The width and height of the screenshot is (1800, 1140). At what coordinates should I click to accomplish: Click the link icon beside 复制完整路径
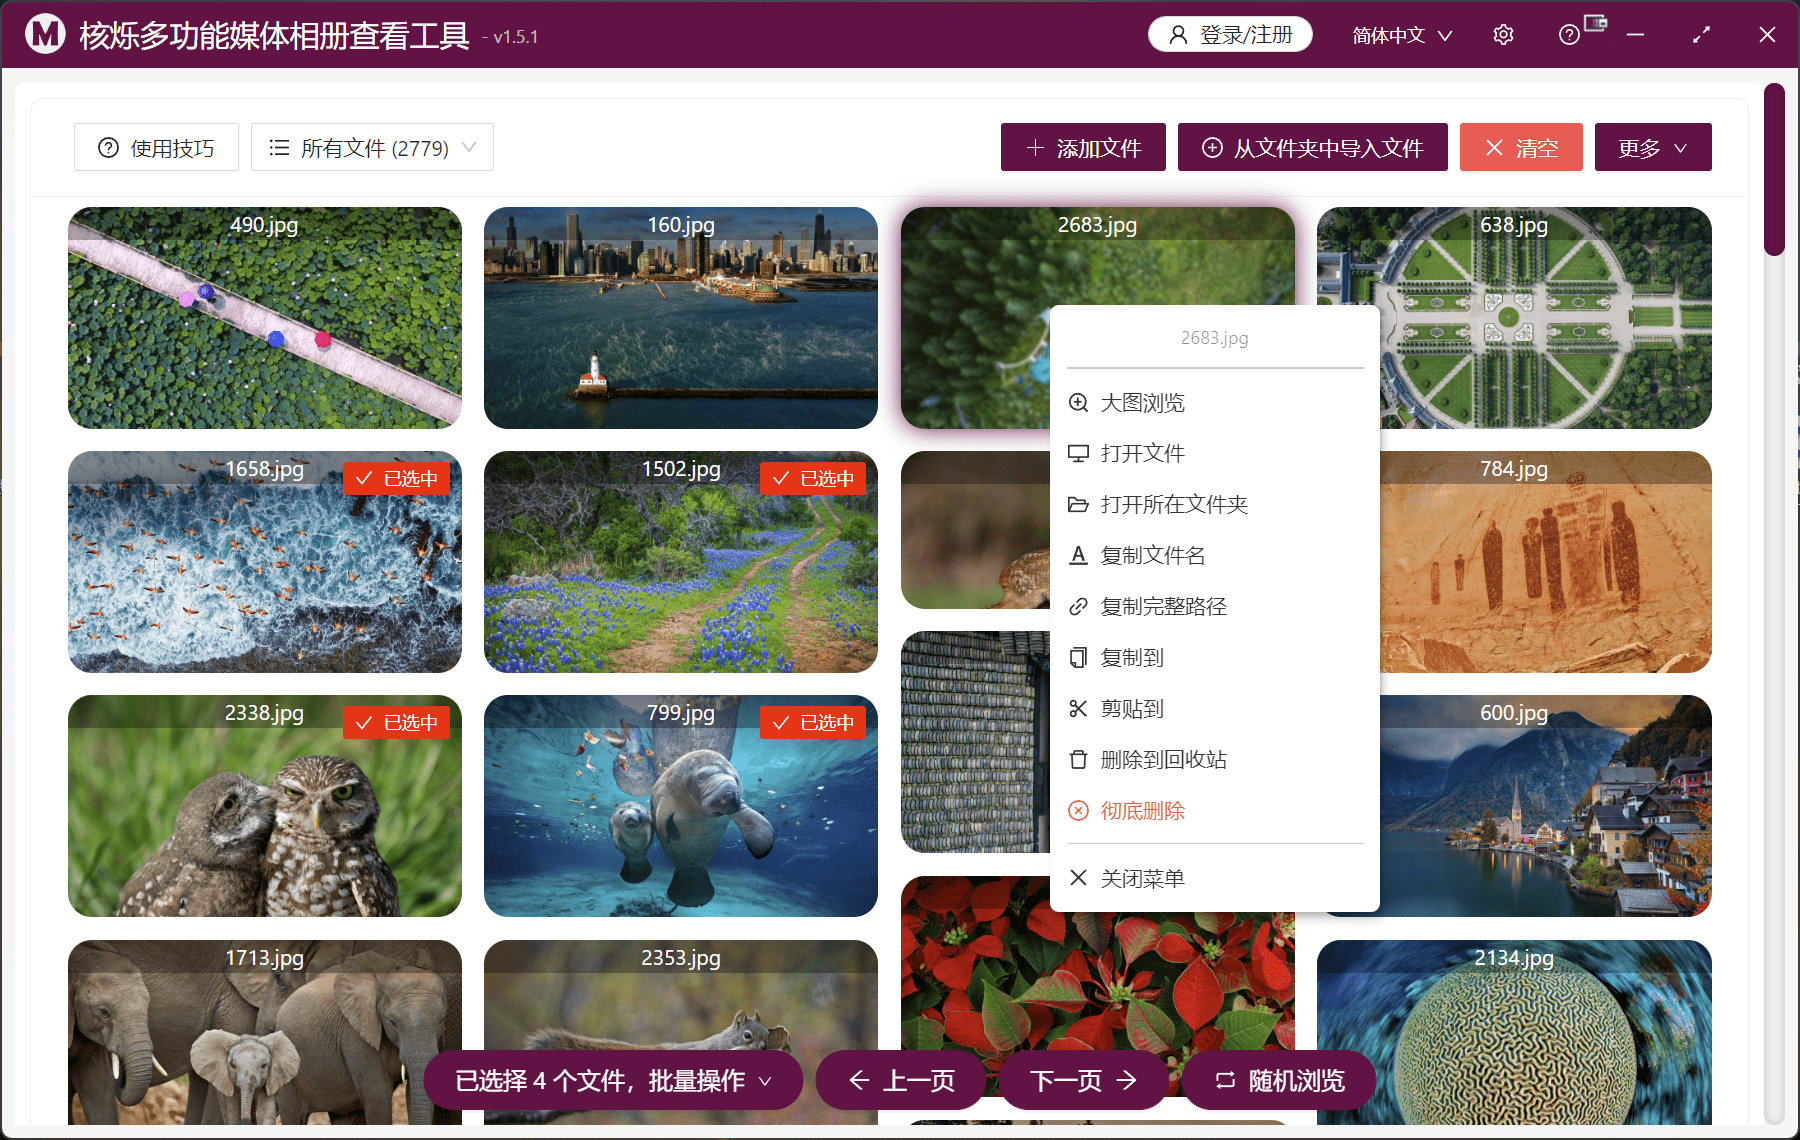[x=1078, y=606]
